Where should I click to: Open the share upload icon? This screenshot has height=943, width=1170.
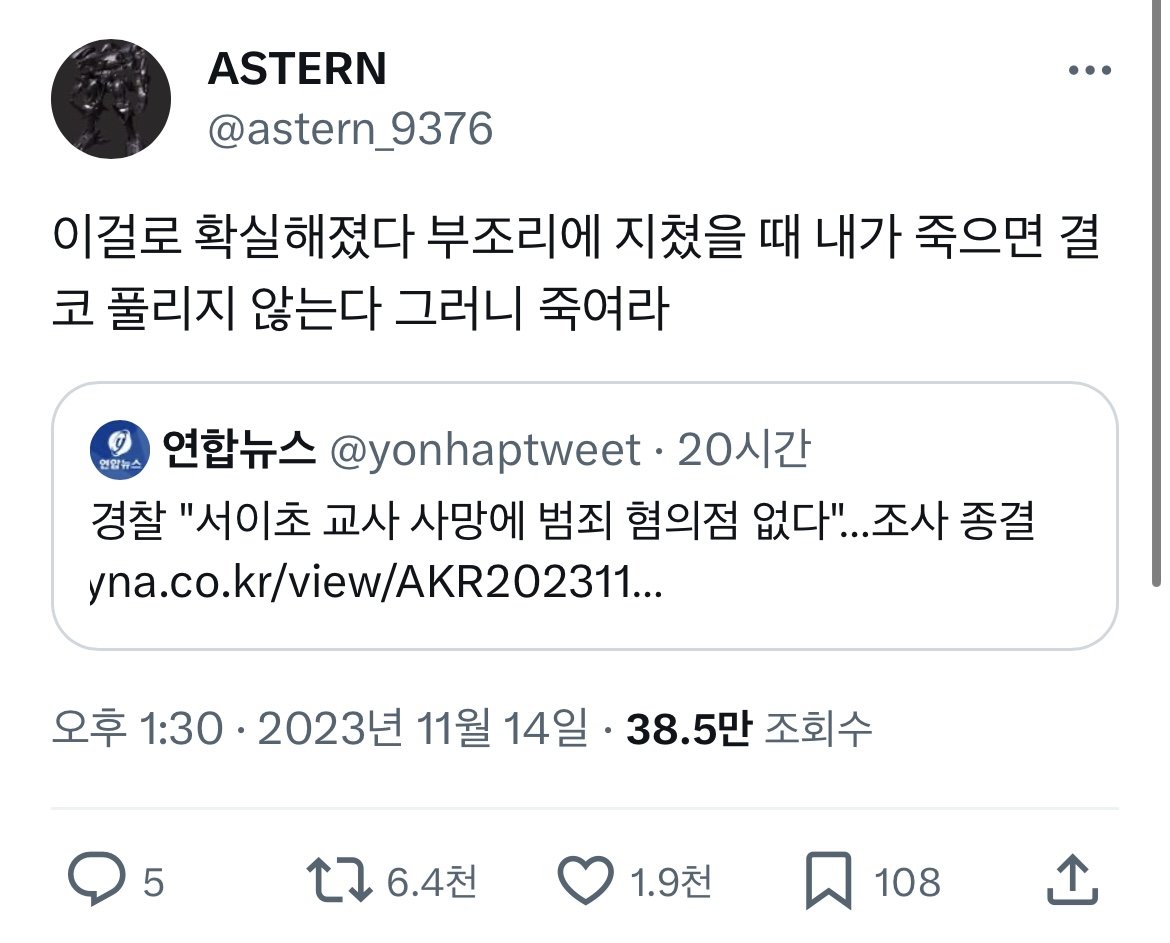1072,880
